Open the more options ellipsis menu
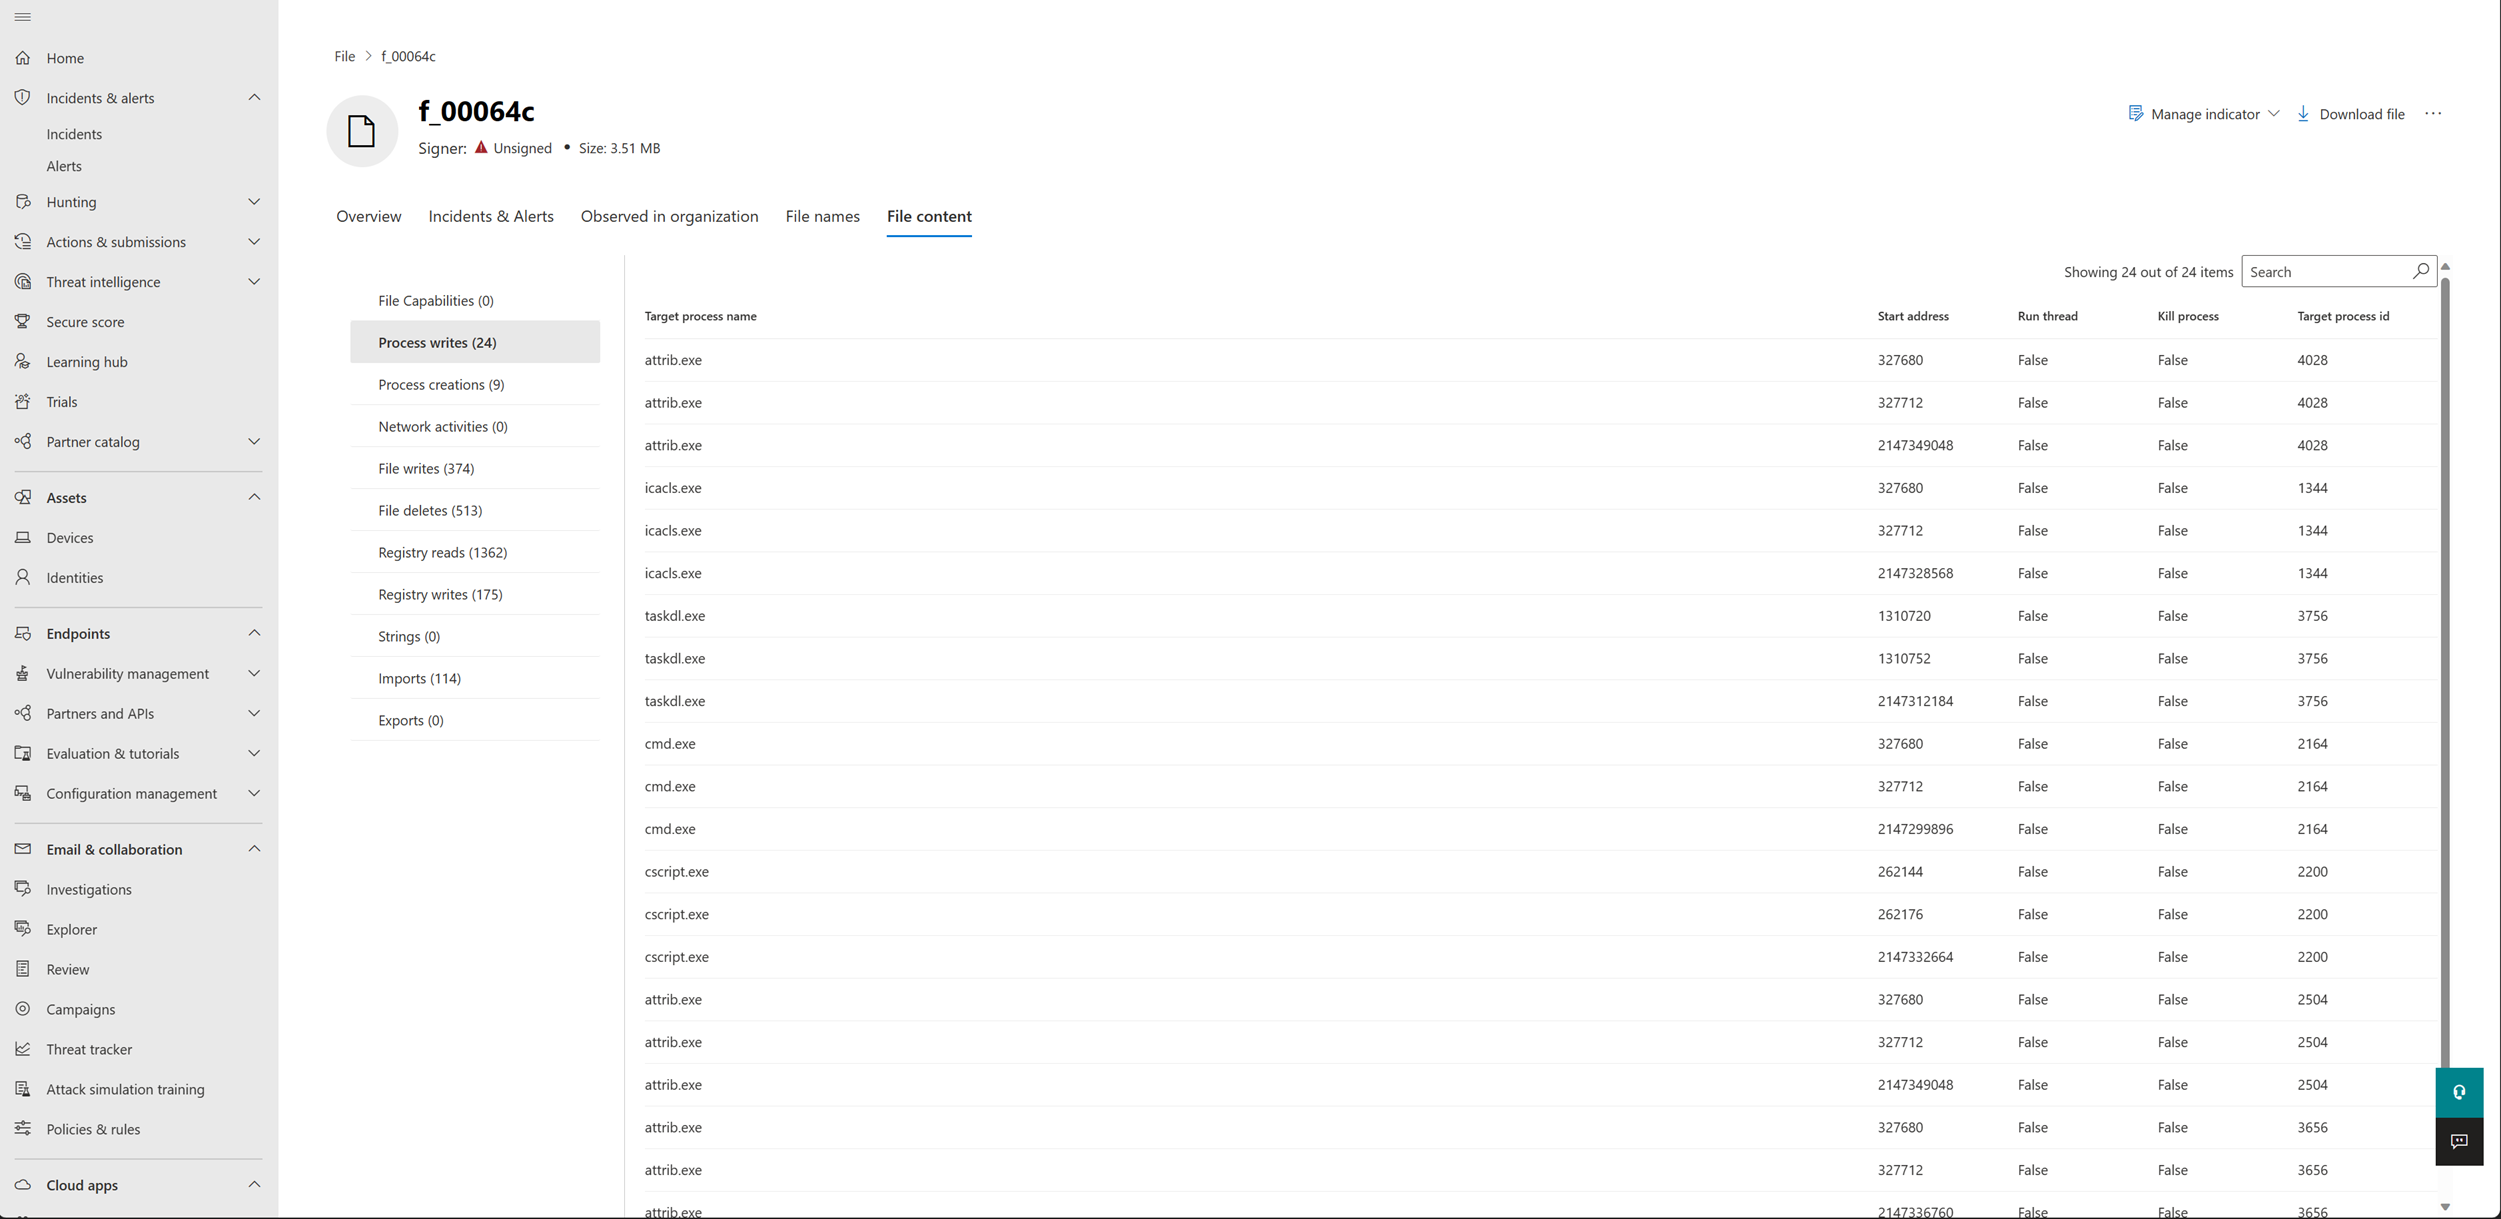This screenshot has width=2501, height=1219. pyautogui.click(x=2433, y=114)
